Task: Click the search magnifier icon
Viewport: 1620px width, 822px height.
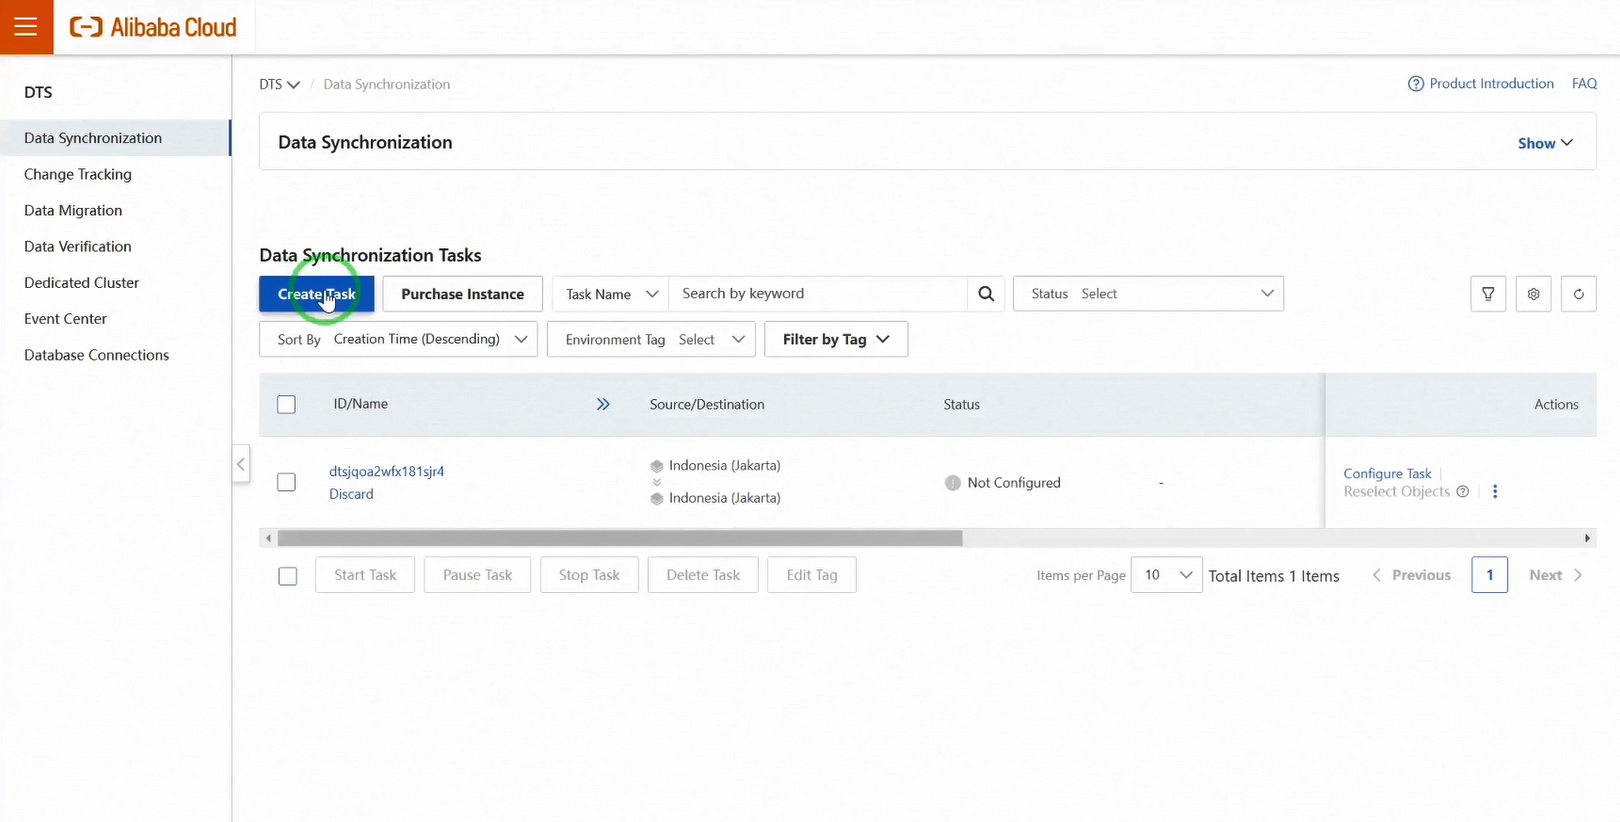Action: (x=986, y=294)
